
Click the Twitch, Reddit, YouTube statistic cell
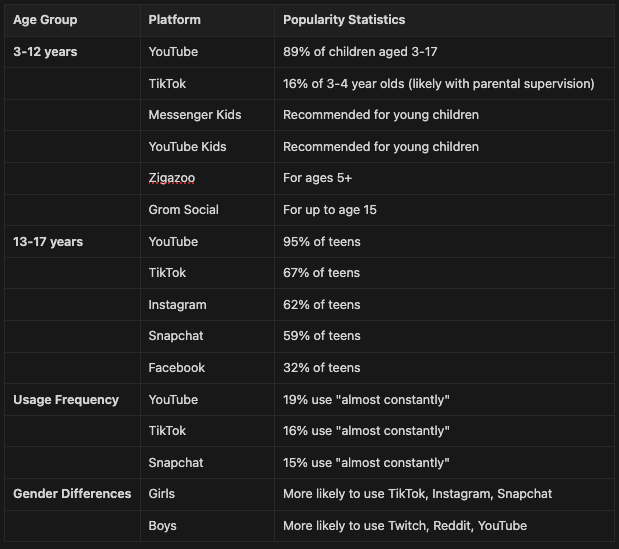pos(405,526)
